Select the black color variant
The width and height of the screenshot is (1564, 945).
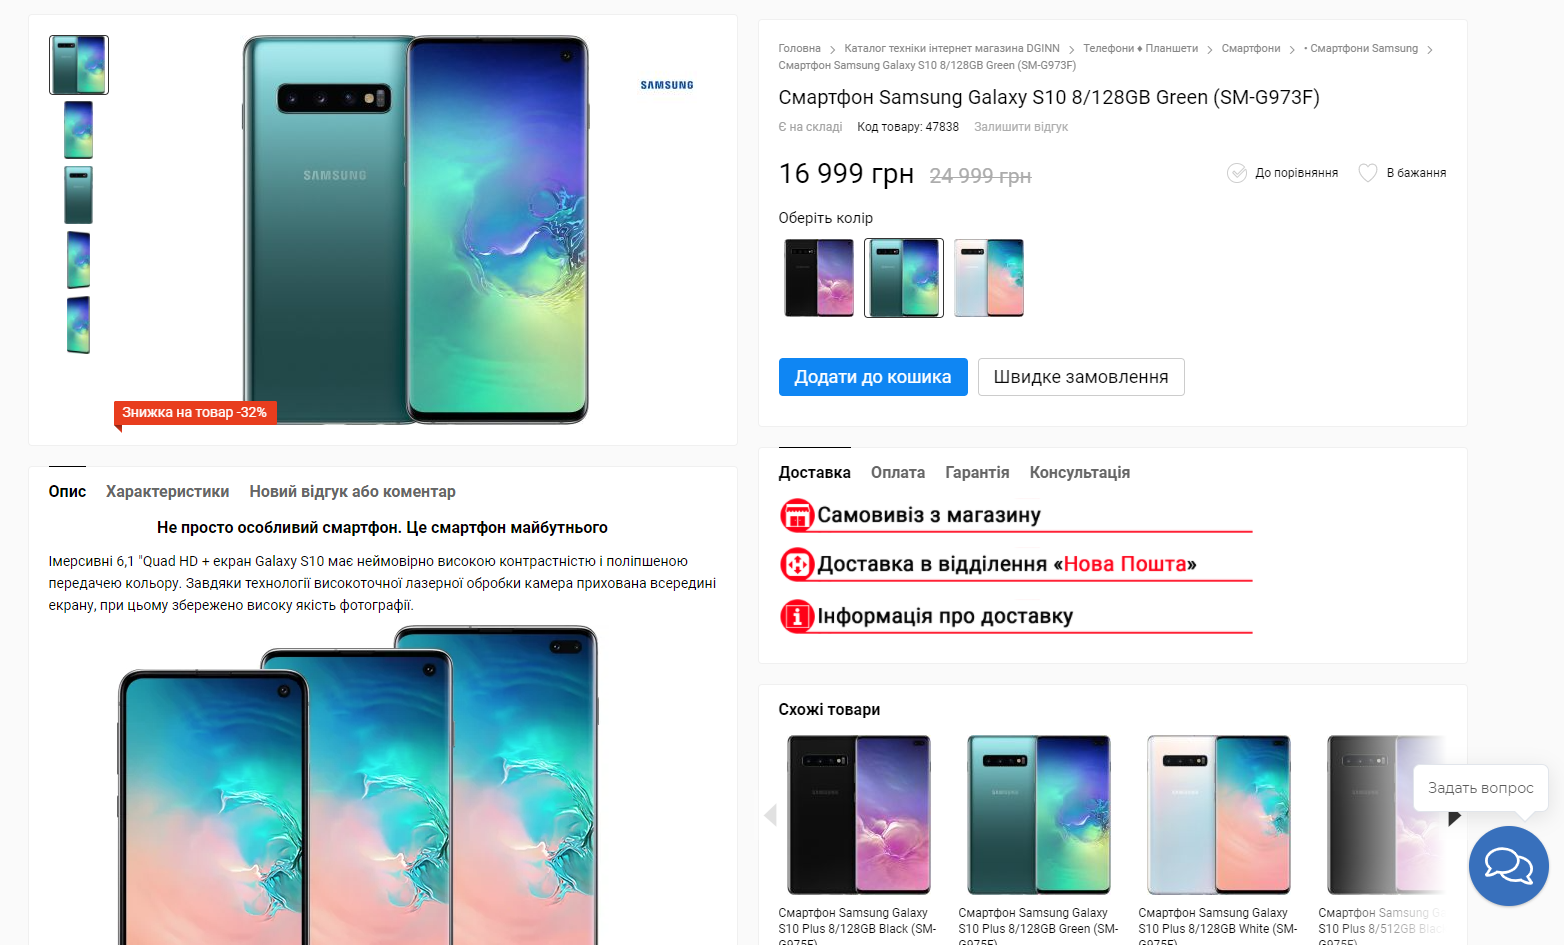819,278
